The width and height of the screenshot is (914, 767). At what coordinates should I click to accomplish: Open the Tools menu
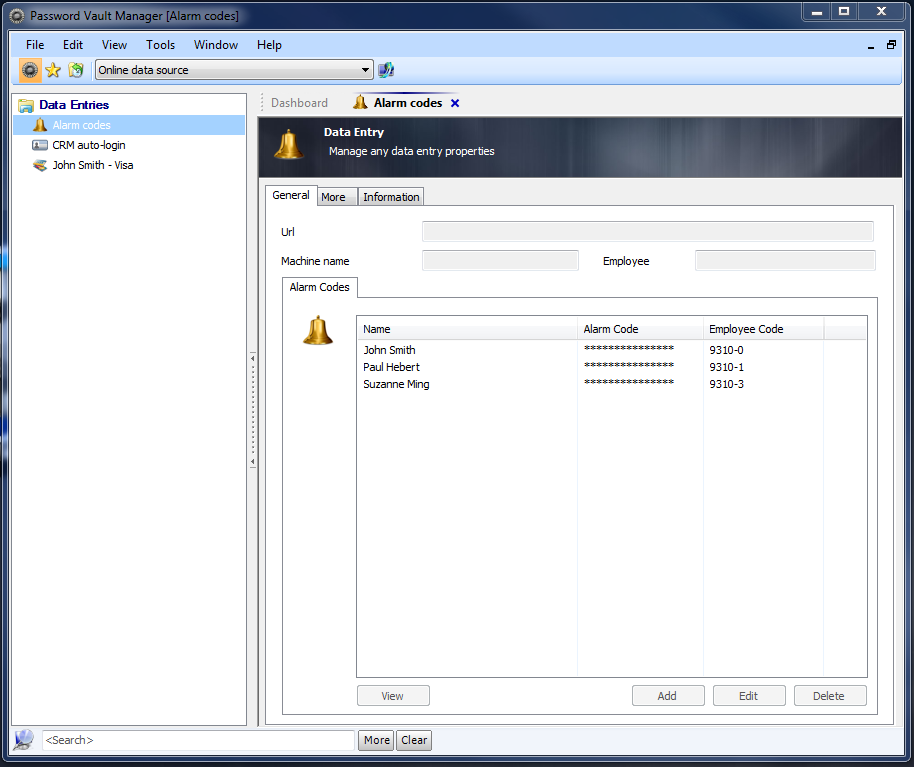(160, 45)
